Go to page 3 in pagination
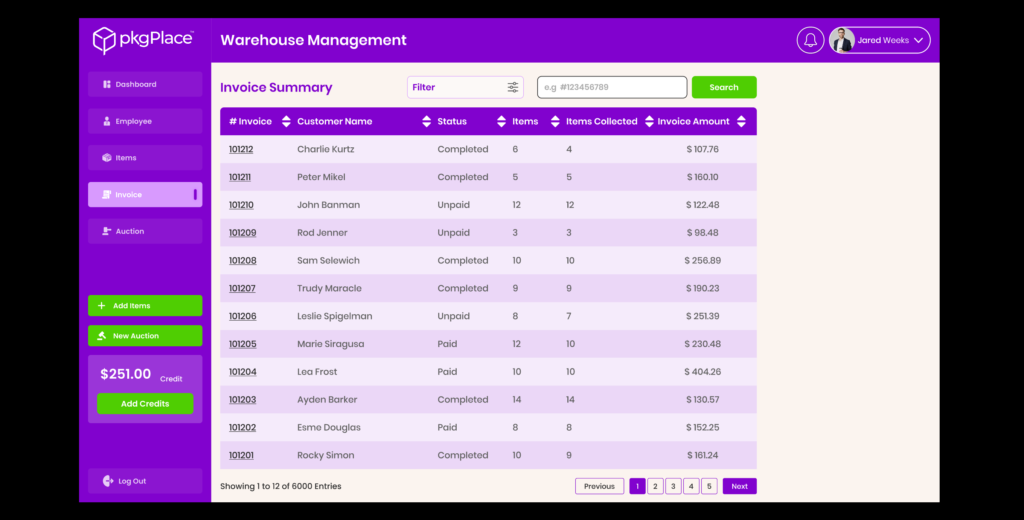Viewport: 1024px width, 520px height. [673, 487]
